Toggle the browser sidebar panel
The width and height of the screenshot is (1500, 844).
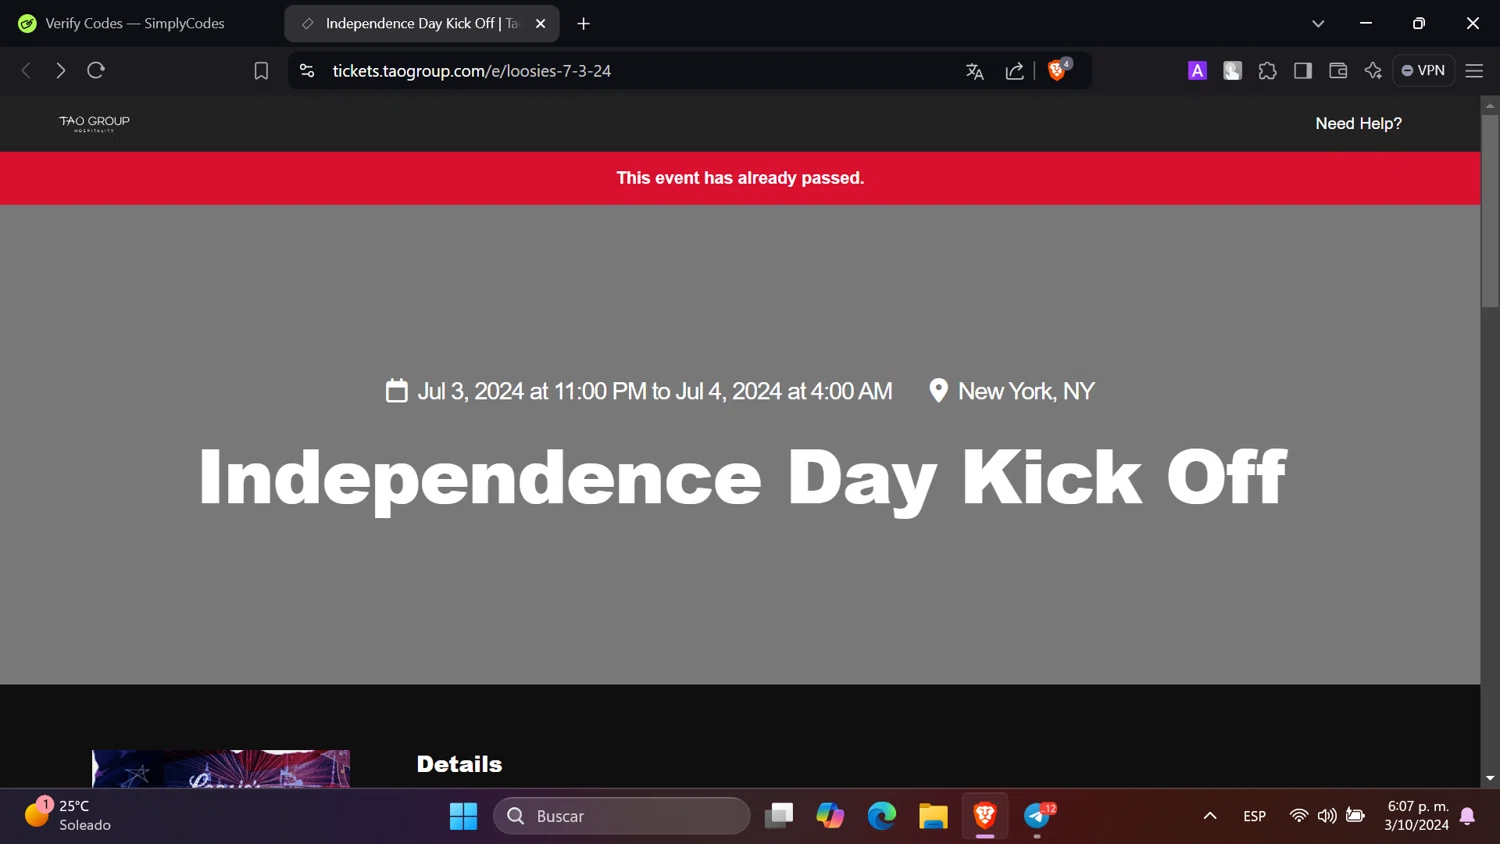(1302, 70)
